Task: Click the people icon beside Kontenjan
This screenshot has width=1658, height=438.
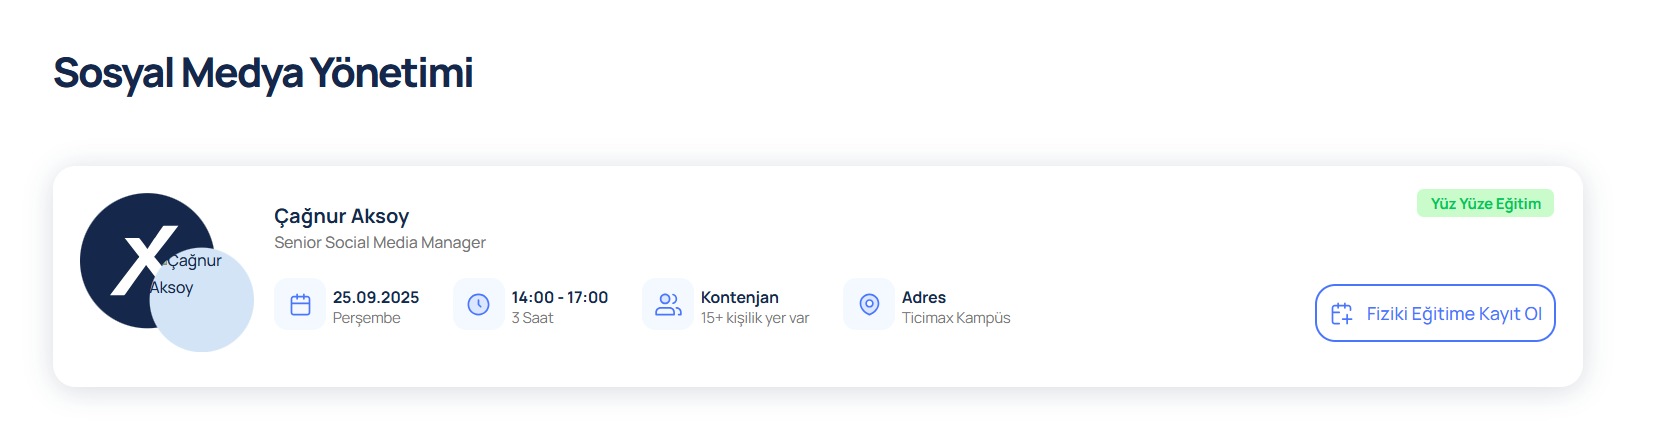Action: [x=668, y=305]
